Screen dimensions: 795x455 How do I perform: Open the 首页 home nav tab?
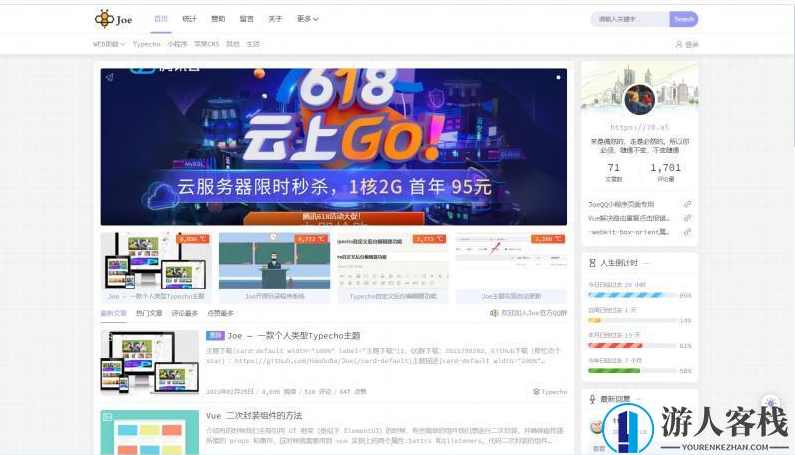[161, 19]
